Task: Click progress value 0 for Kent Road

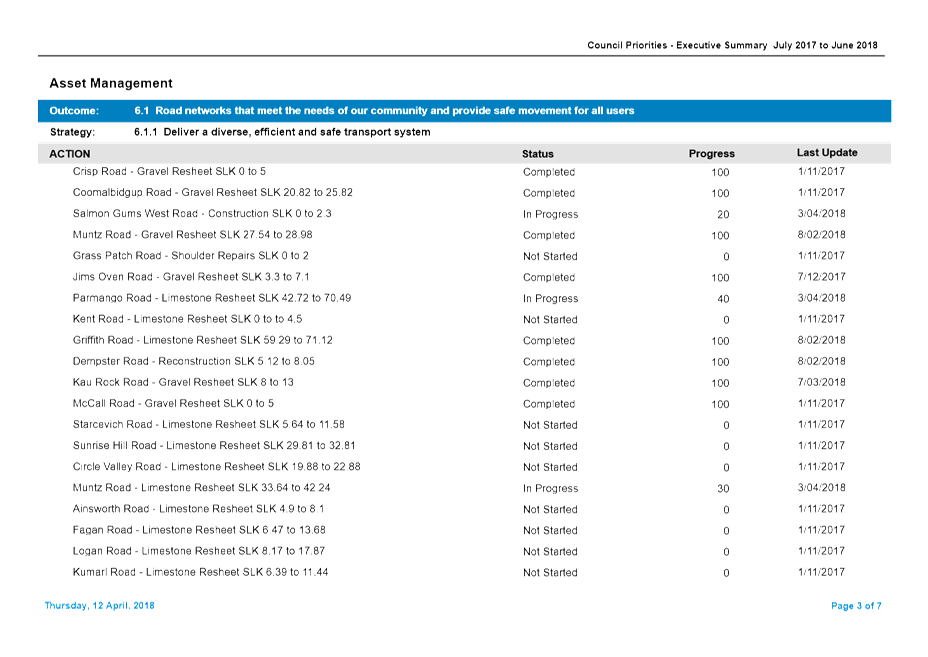Action: (x=726, y=320)
